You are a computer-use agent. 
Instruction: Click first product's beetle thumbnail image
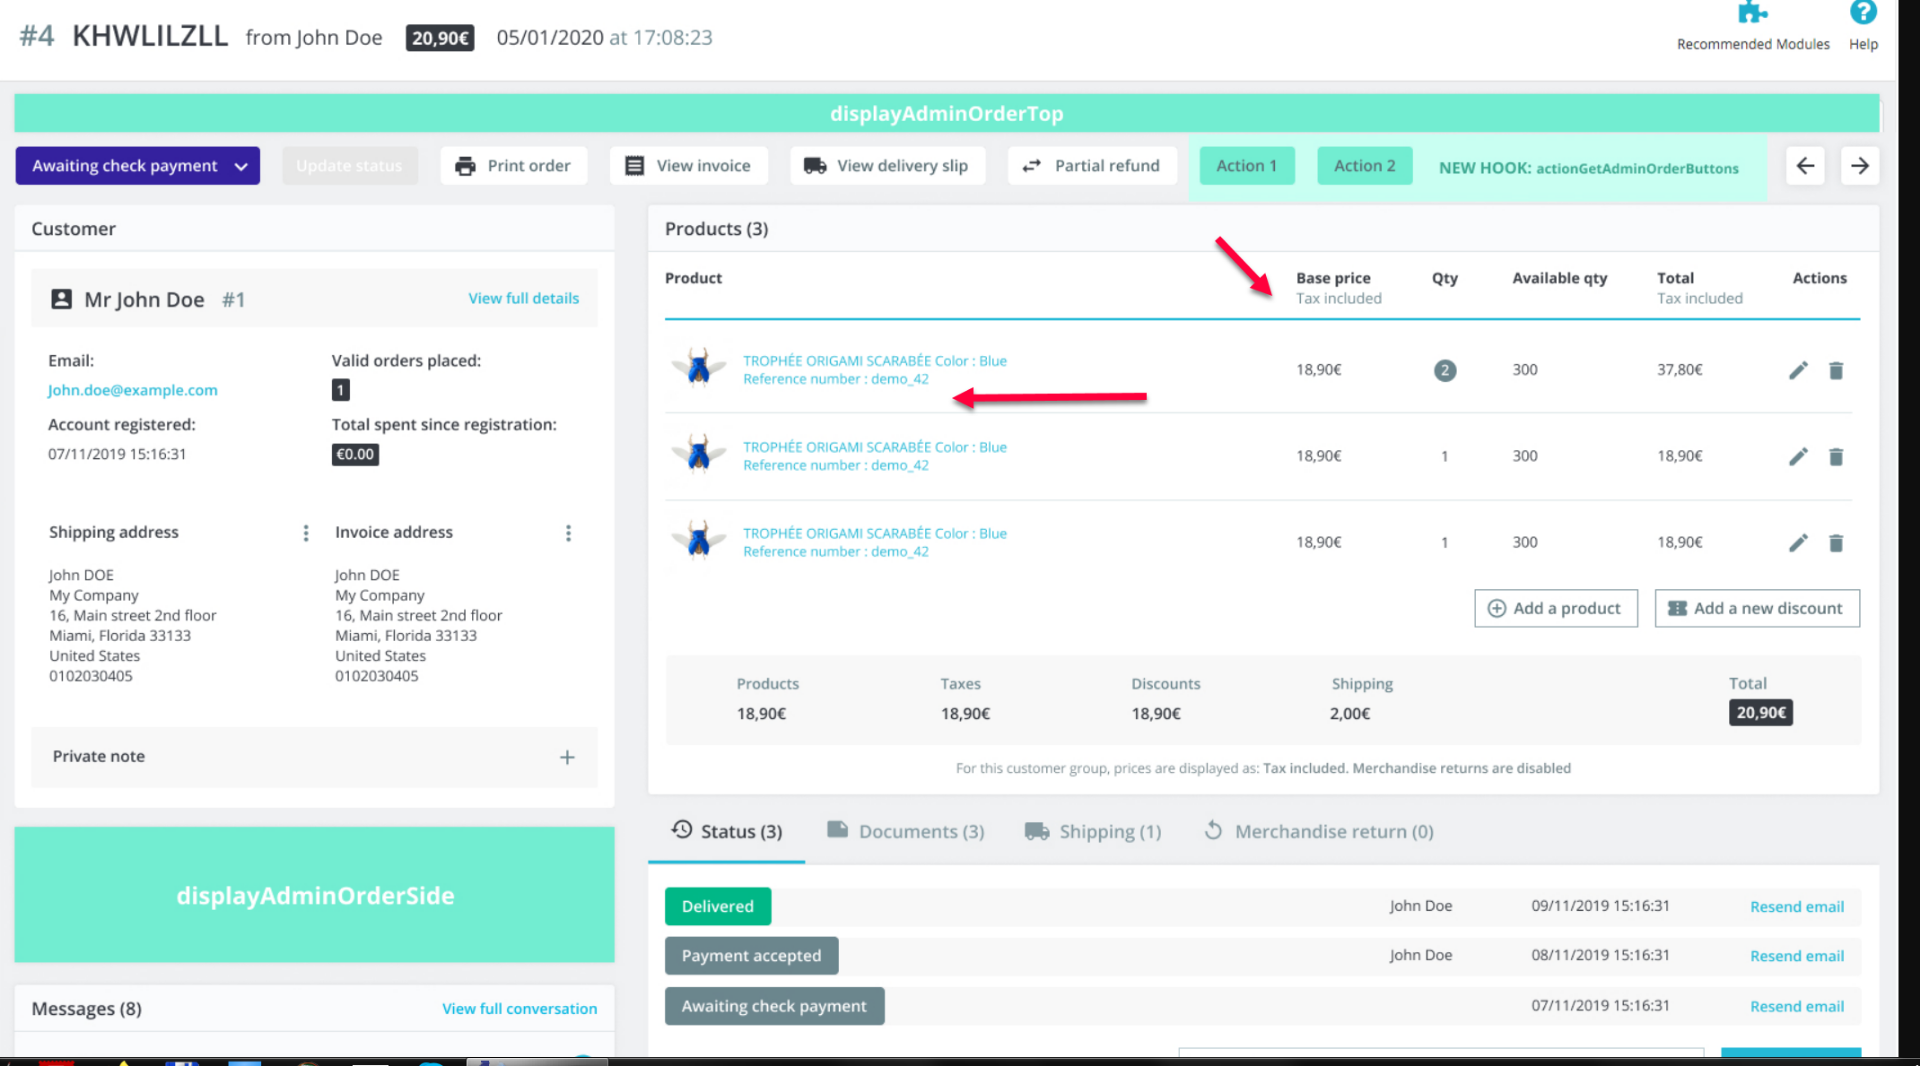click(x=699, y=368)
